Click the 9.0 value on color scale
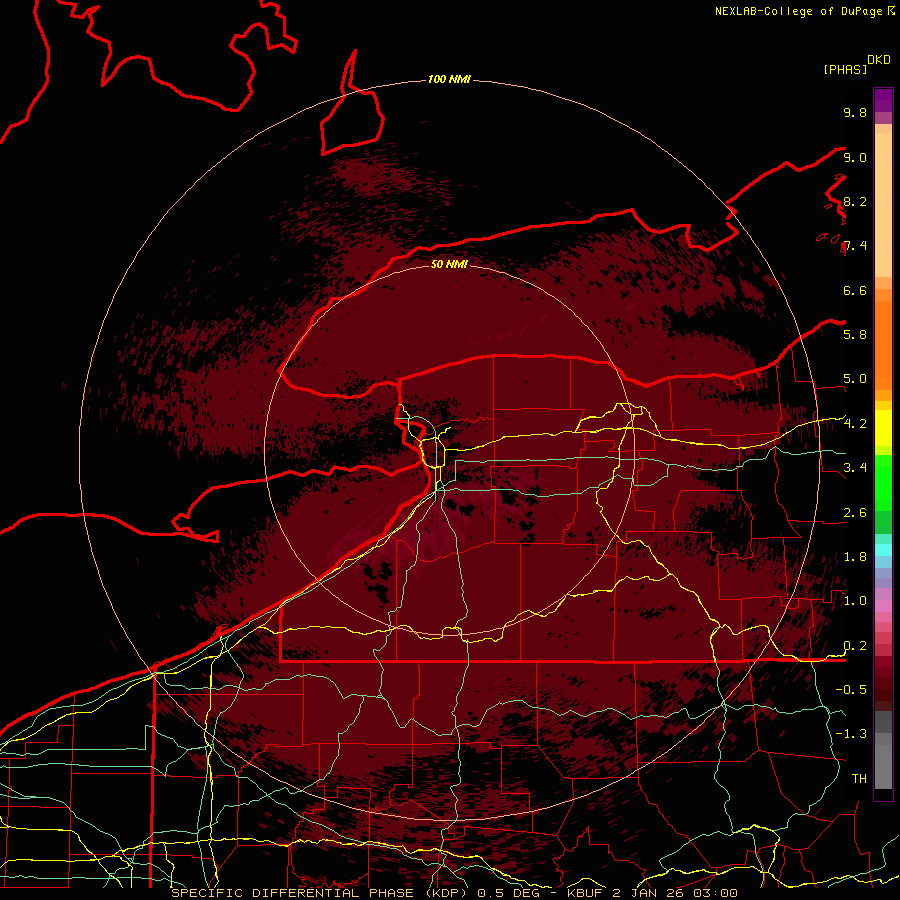This screenshot has width=900, height=900. [855, 157]
